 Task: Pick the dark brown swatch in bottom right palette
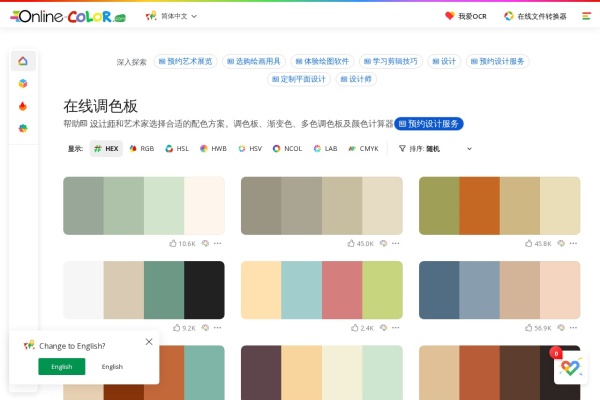(x=520, y=373)
